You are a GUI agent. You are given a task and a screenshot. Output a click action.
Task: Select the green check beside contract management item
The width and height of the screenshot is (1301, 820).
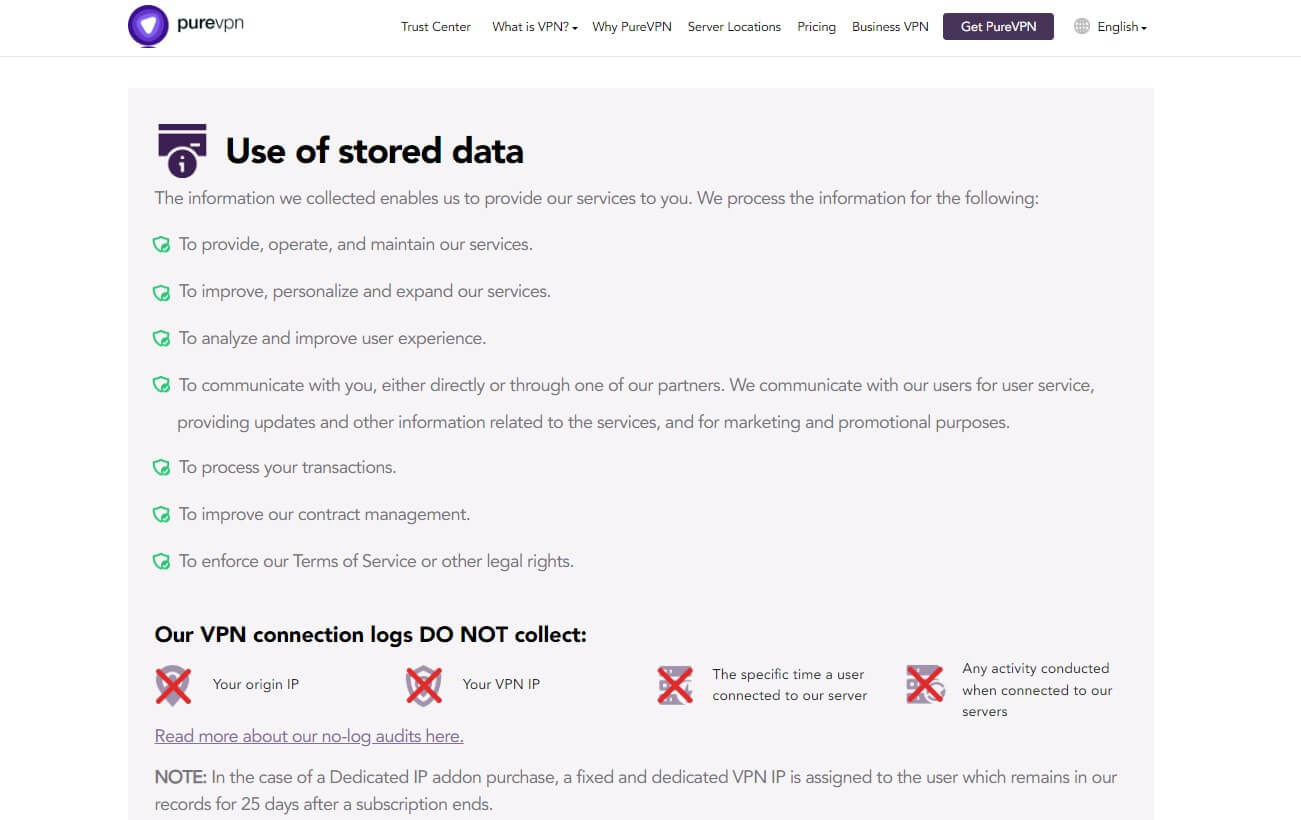162,513
